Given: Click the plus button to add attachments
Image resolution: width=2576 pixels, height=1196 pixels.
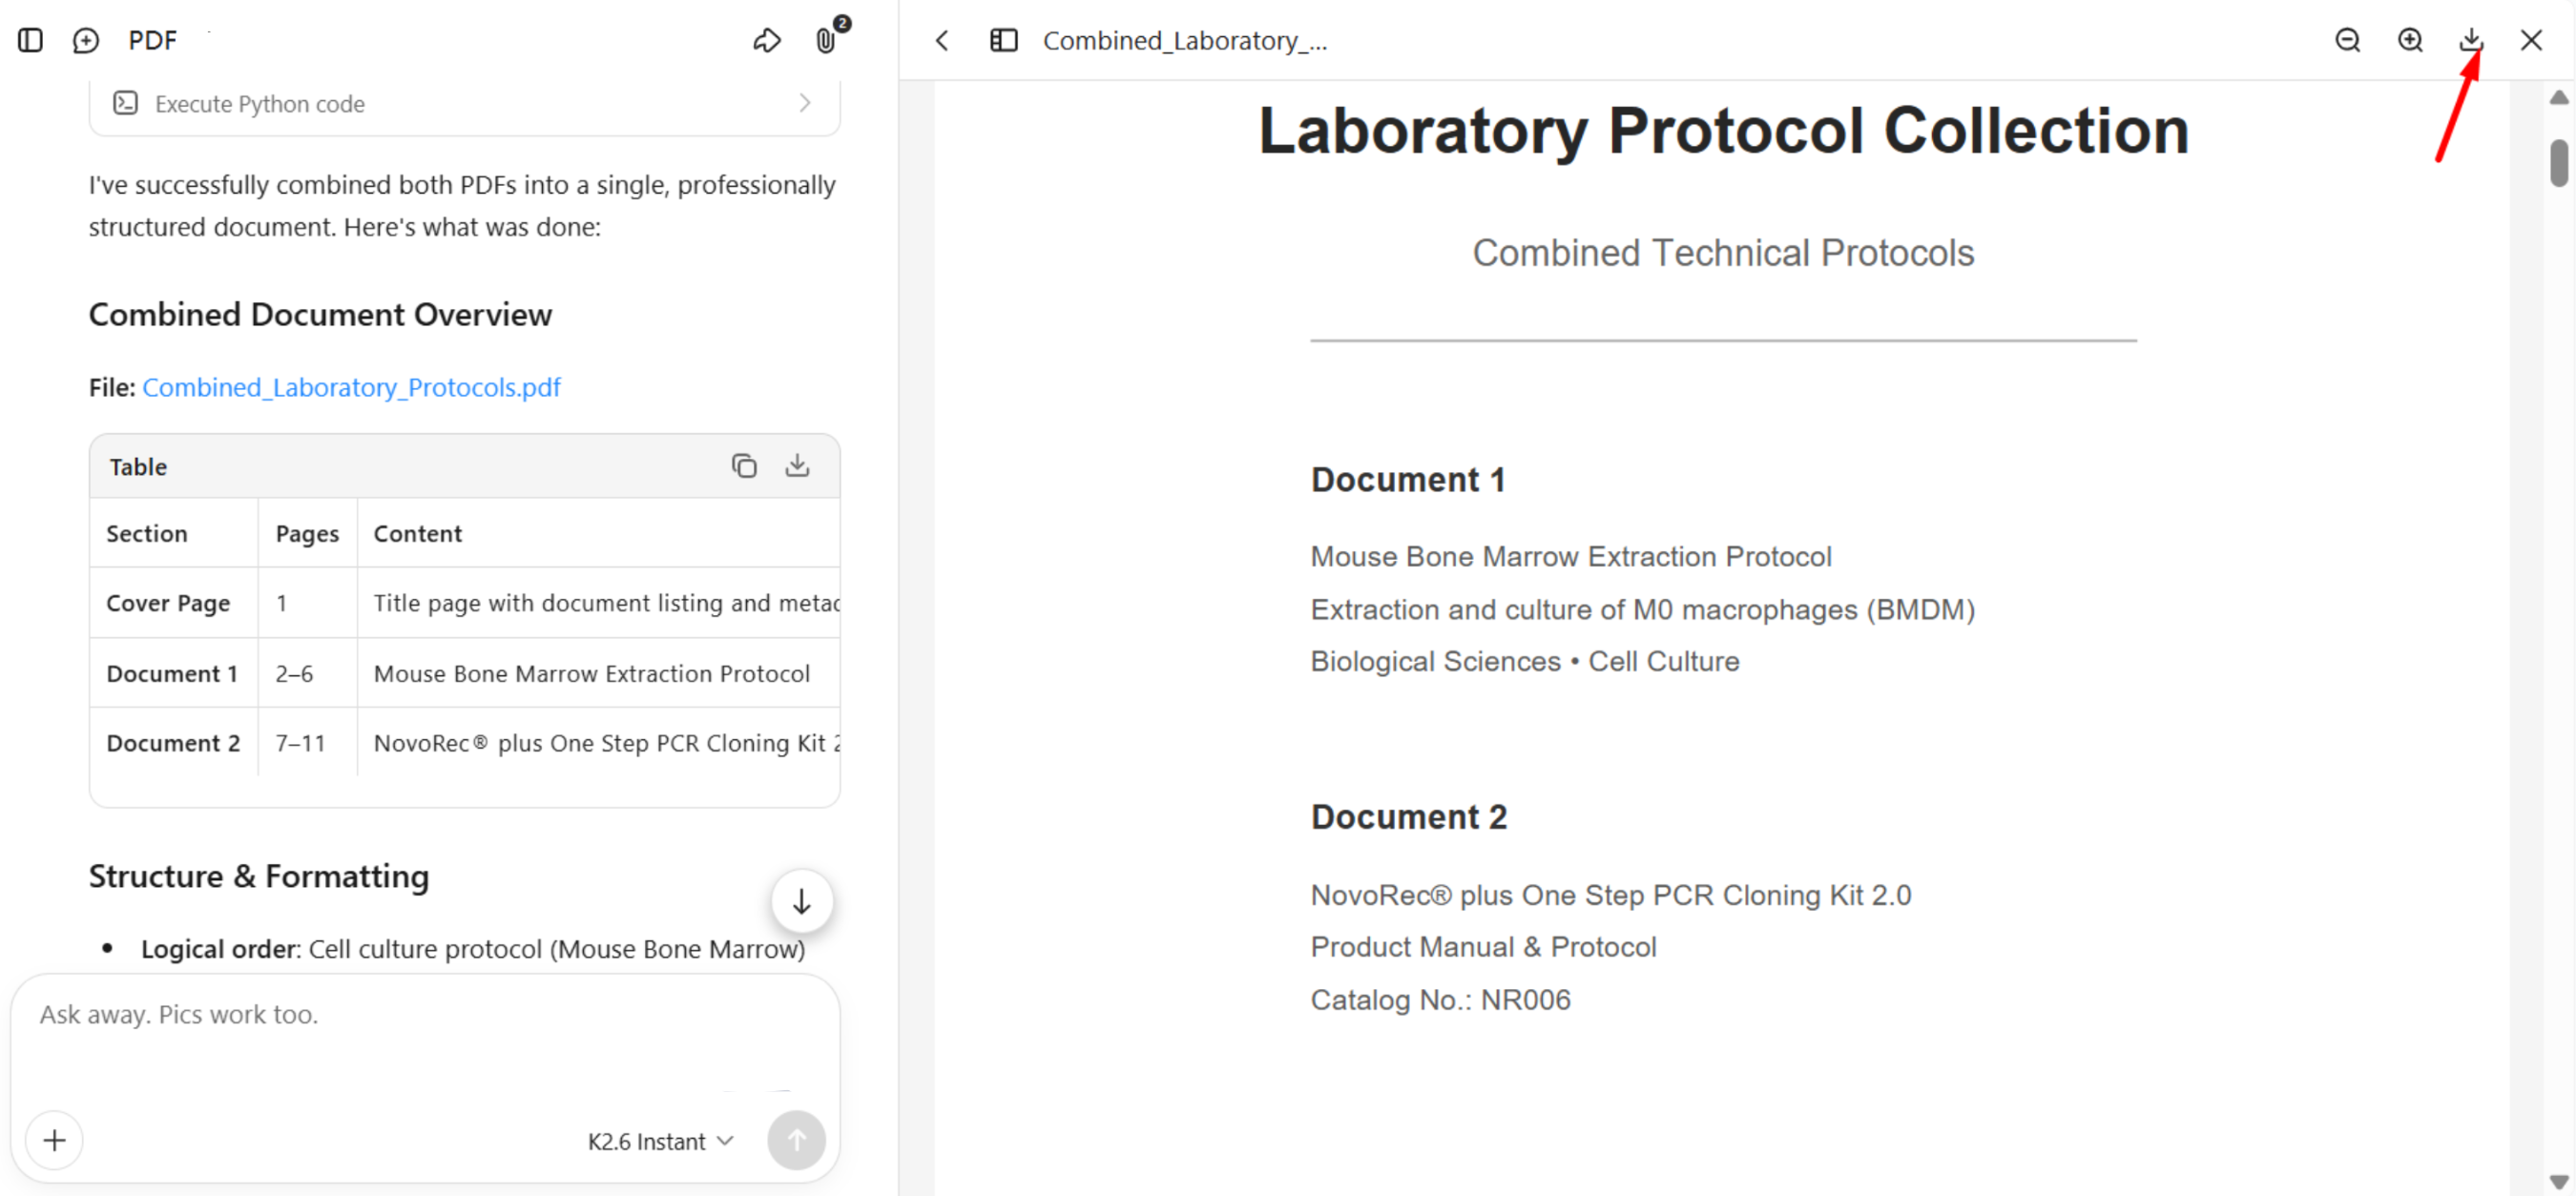Looking at the screenshot, I should pos(55,1140).
